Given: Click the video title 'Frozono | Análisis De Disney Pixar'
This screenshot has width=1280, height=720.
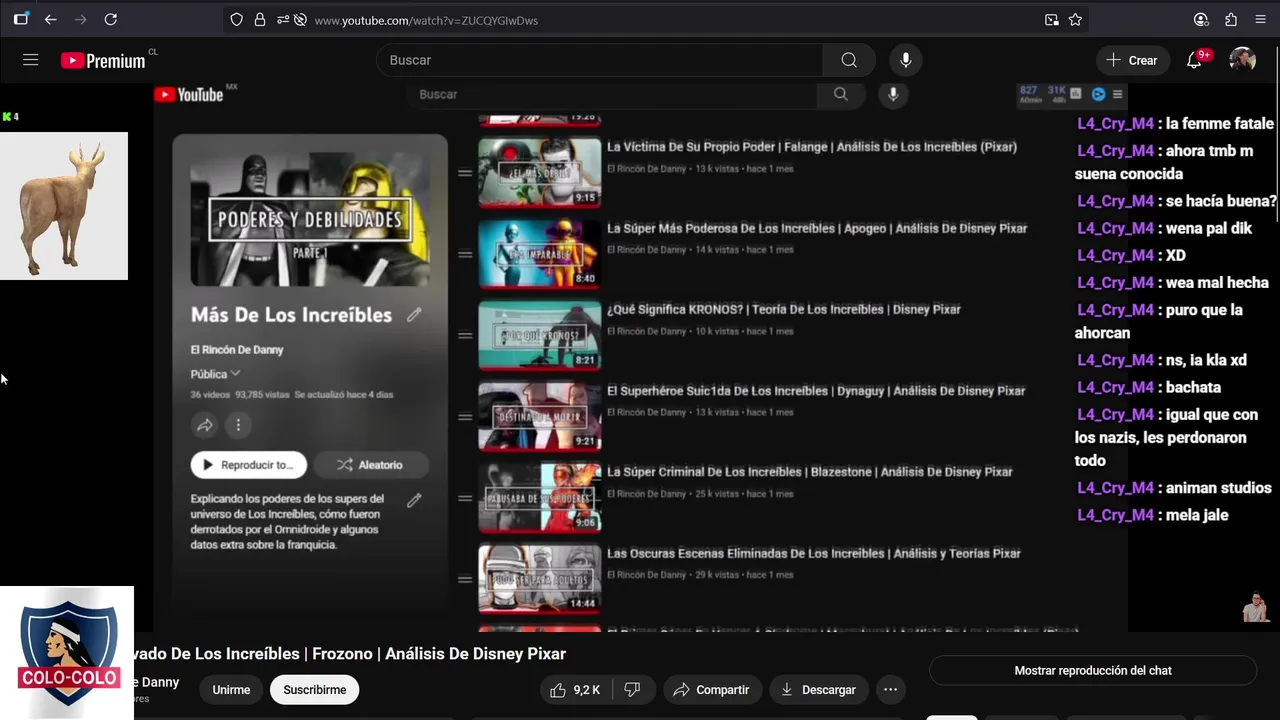Looking at the screenshot, I should point(439,654).
